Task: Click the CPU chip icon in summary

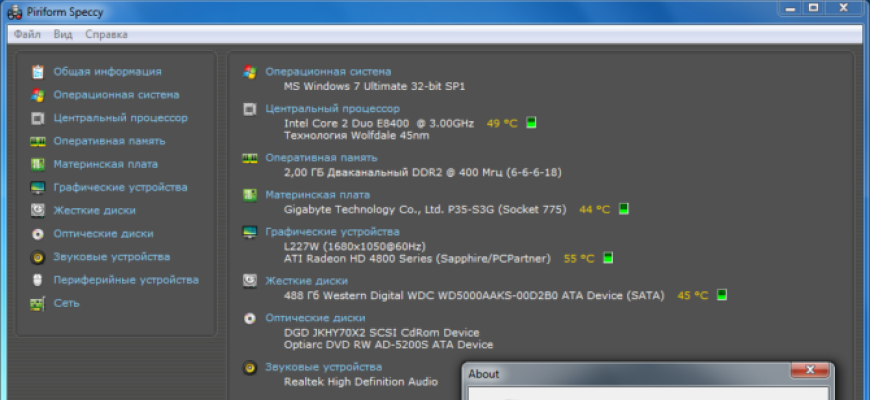Action: point(250,109)
